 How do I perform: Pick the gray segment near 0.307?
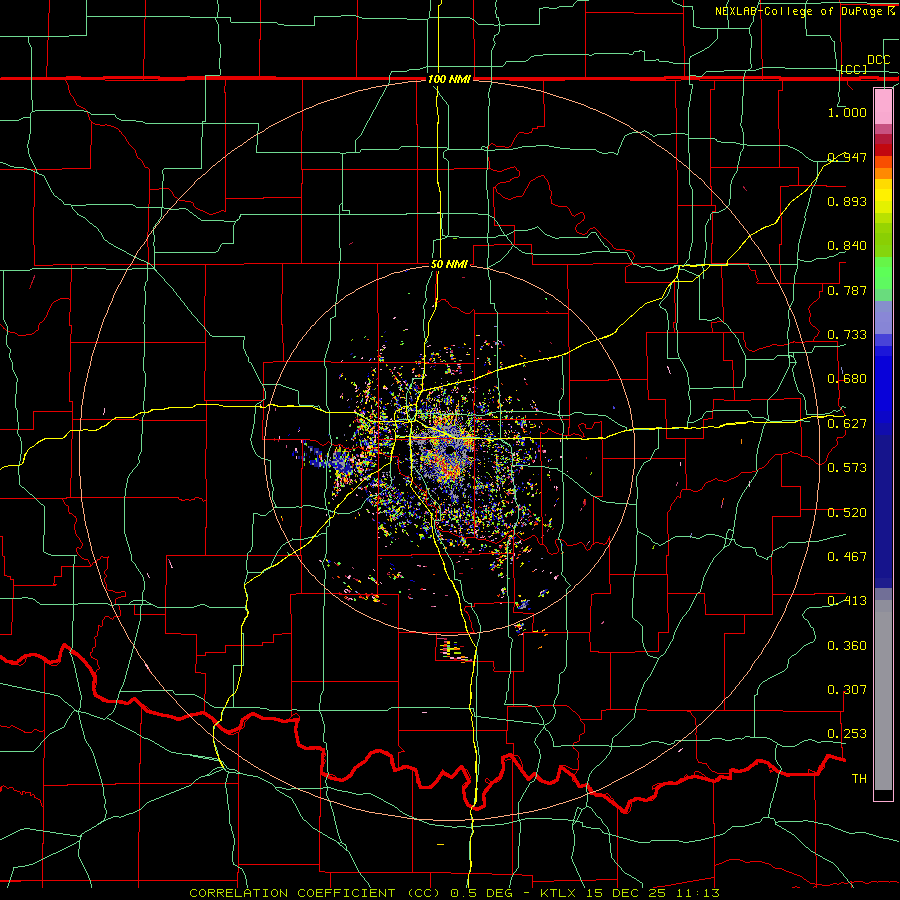883,695
